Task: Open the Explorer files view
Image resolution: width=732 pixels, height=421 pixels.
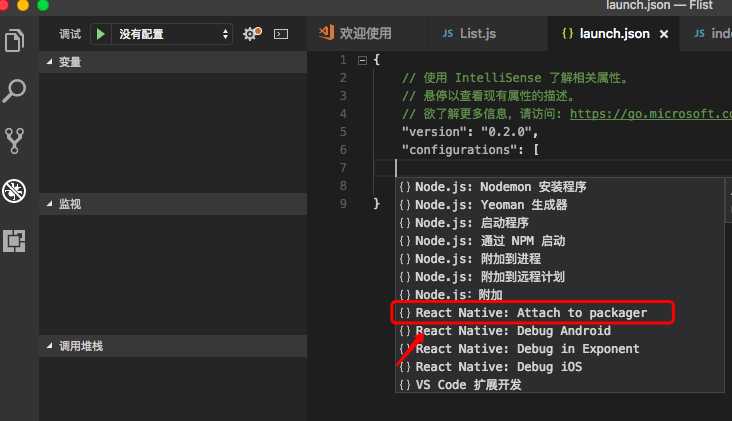Action: (14, 41)
